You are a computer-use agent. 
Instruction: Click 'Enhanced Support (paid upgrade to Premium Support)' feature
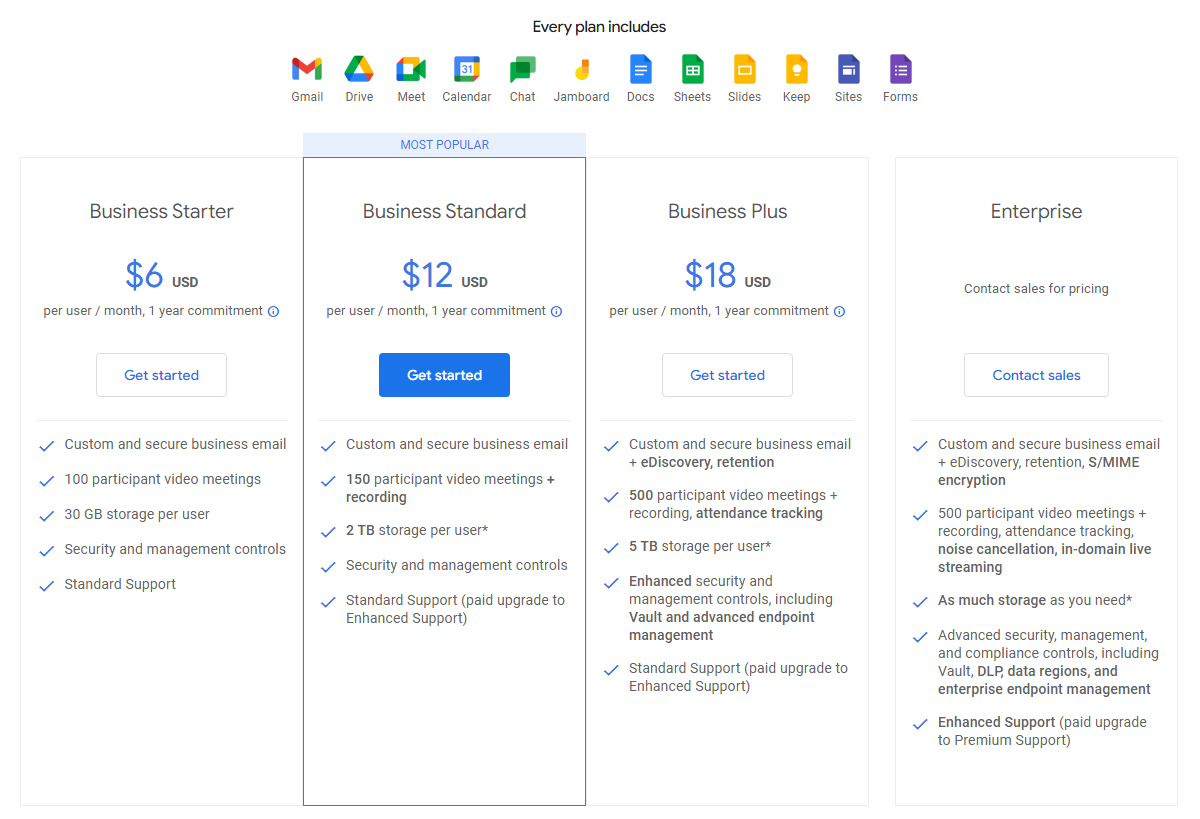tap(1042, 731)
